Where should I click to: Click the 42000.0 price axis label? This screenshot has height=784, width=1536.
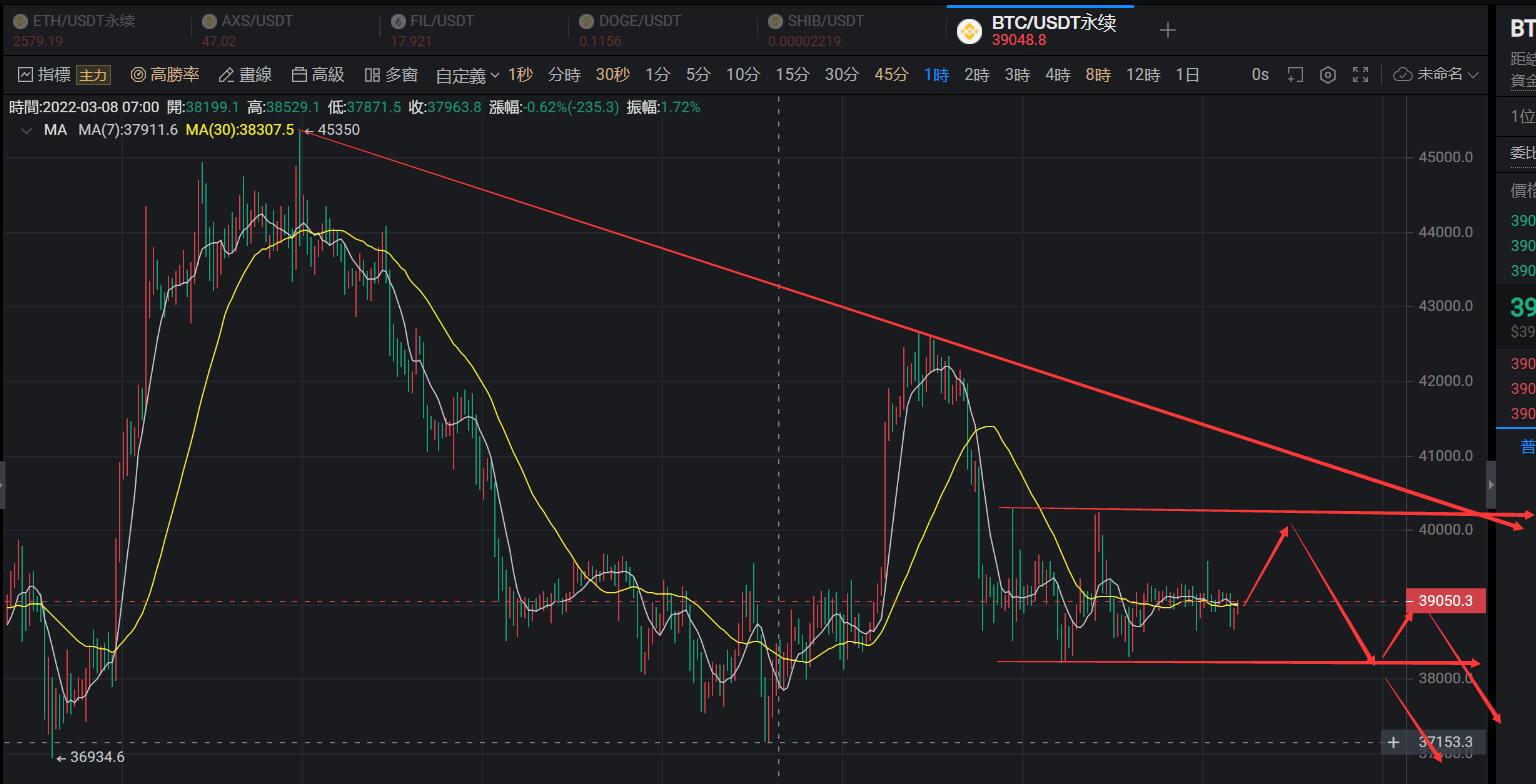point(1445,381)
